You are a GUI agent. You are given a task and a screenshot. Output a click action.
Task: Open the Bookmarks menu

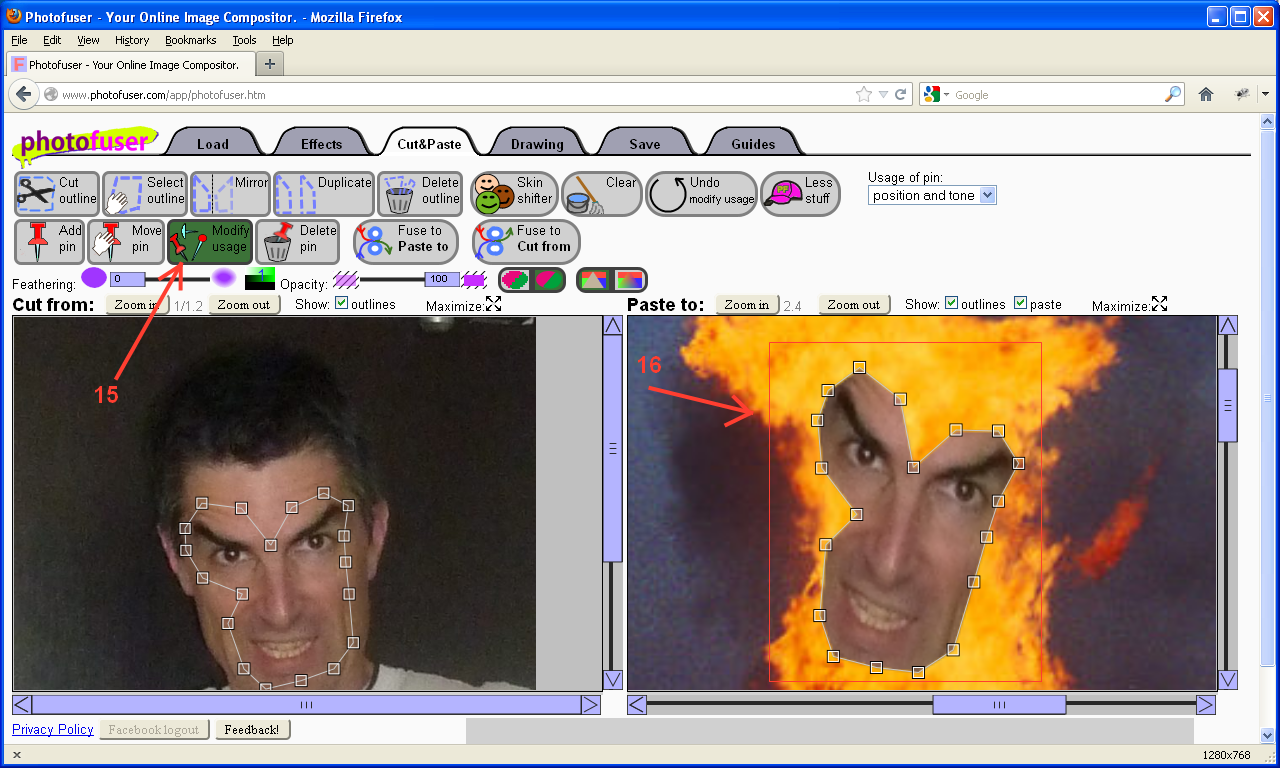(191, 40)
